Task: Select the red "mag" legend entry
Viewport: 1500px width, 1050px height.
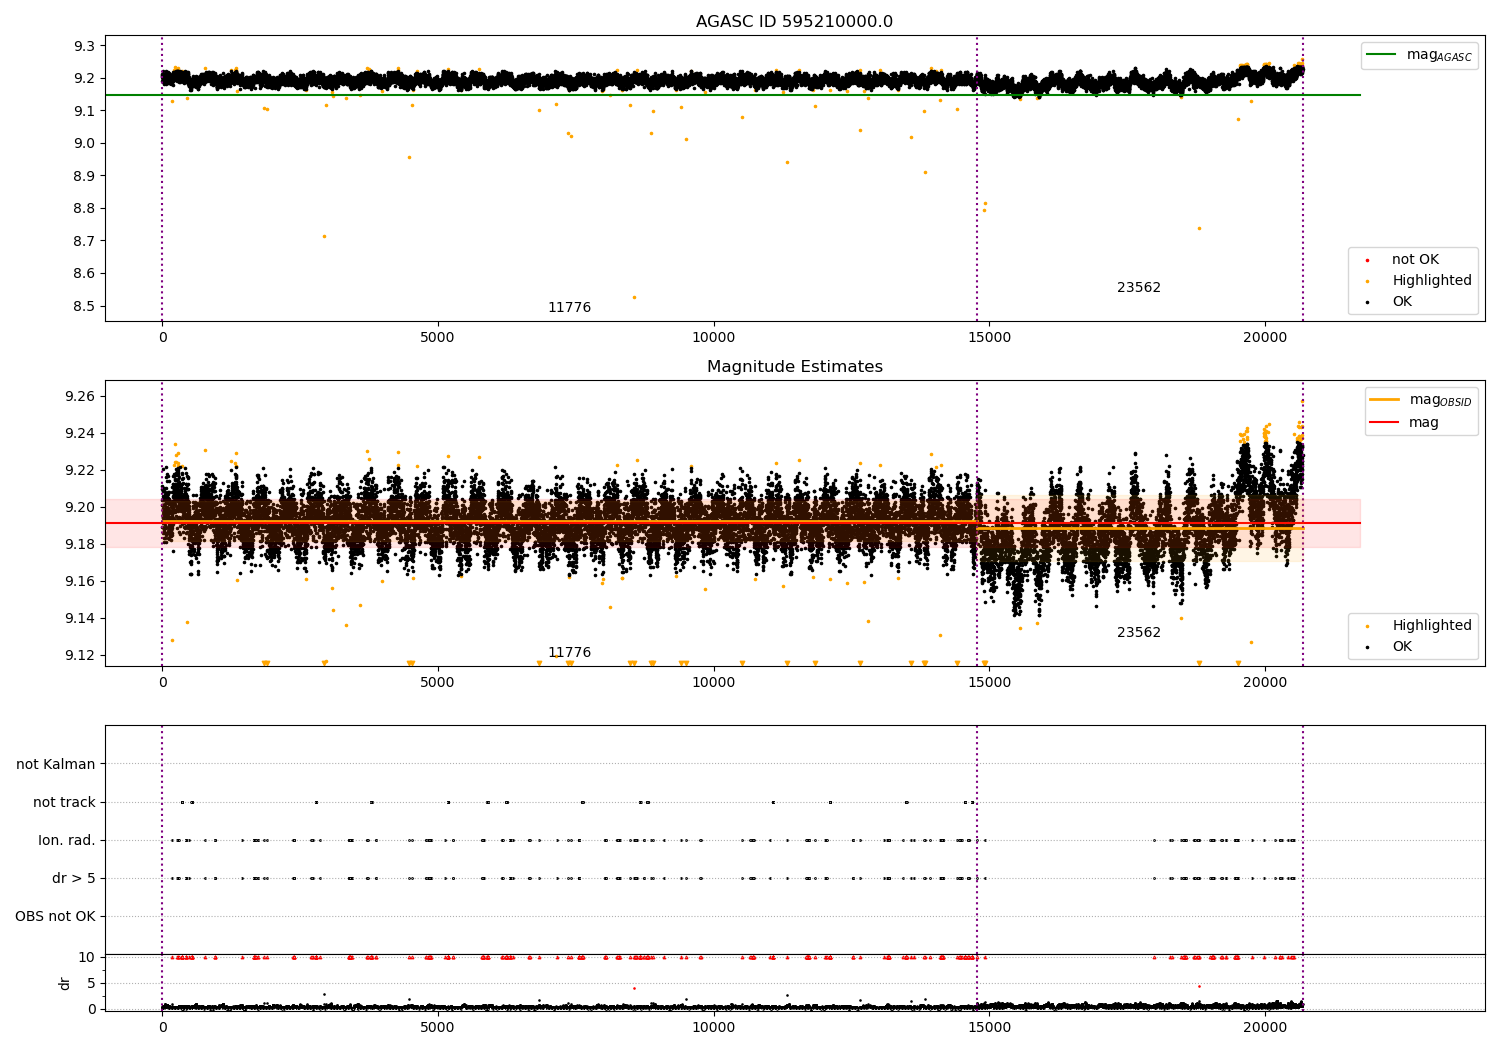Action: point(1404,423)
